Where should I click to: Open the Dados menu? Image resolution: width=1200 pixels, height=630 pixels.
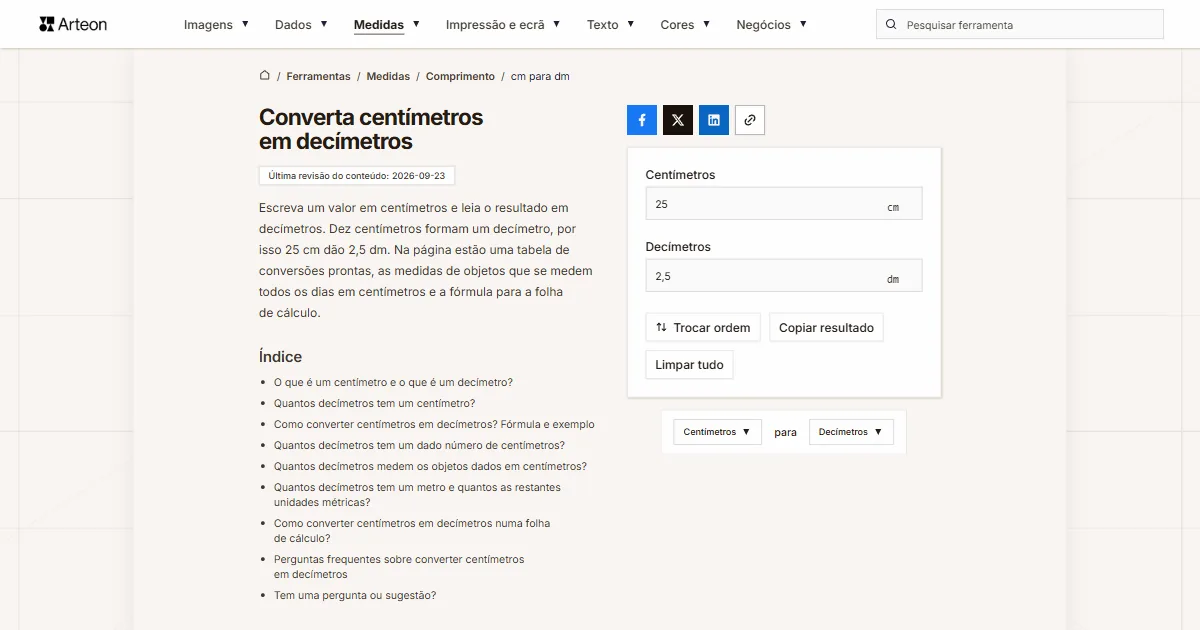pos(301,24)
